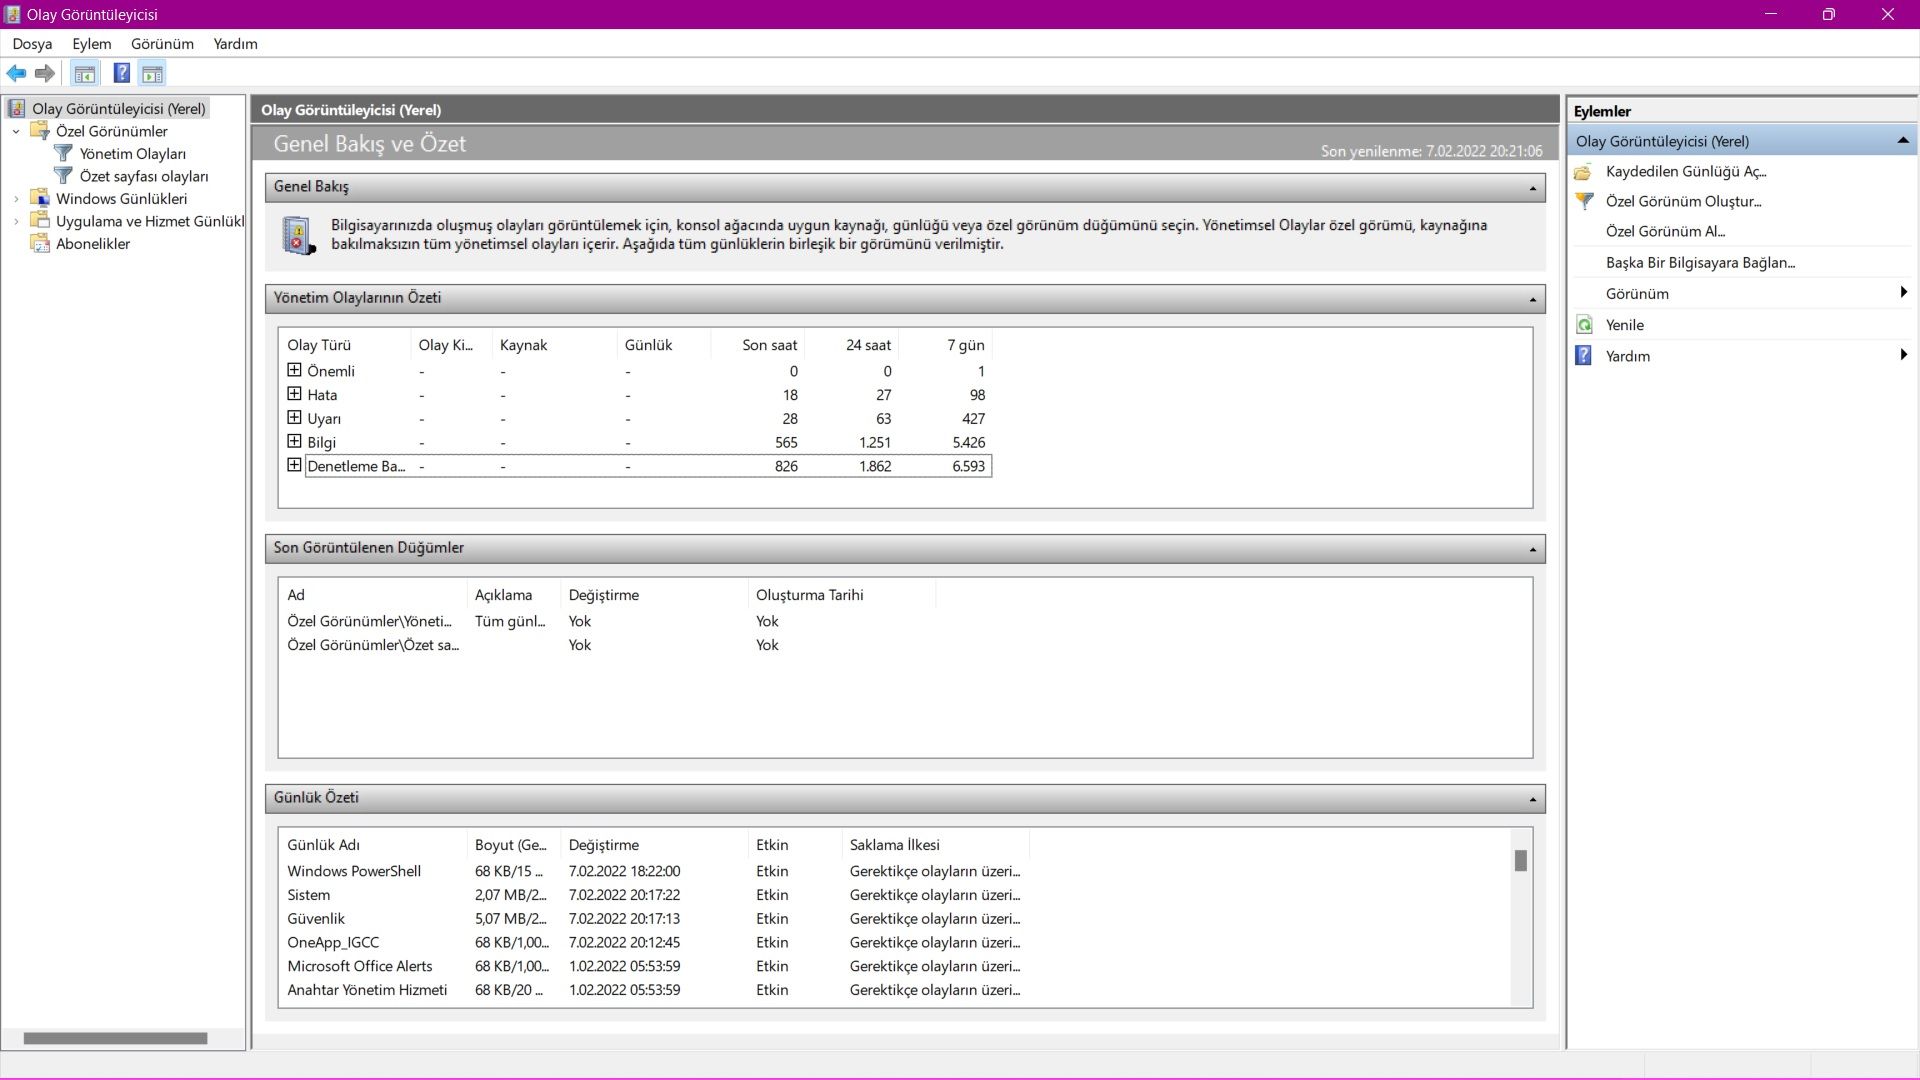Click Başka Bir Bilgisayara Bağlan action
This screenshot has height=1080, width=1920.
tap(1700, 263)
